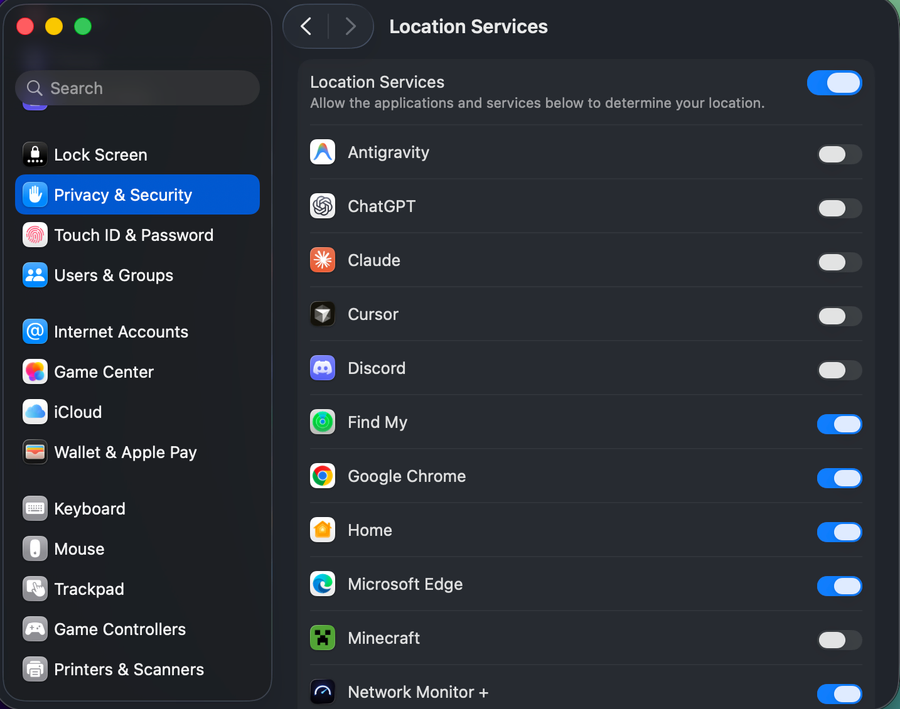Open Lock Screen settings

[137, 154]
